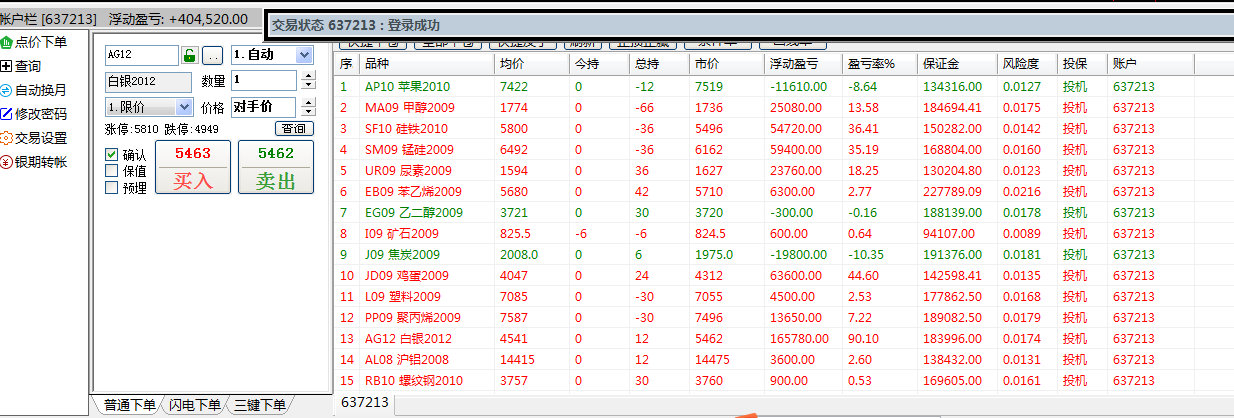Sort by the 账户 column header
Image resolution: width=1234 pixels, height=418 pixels.
point(1151,63)
